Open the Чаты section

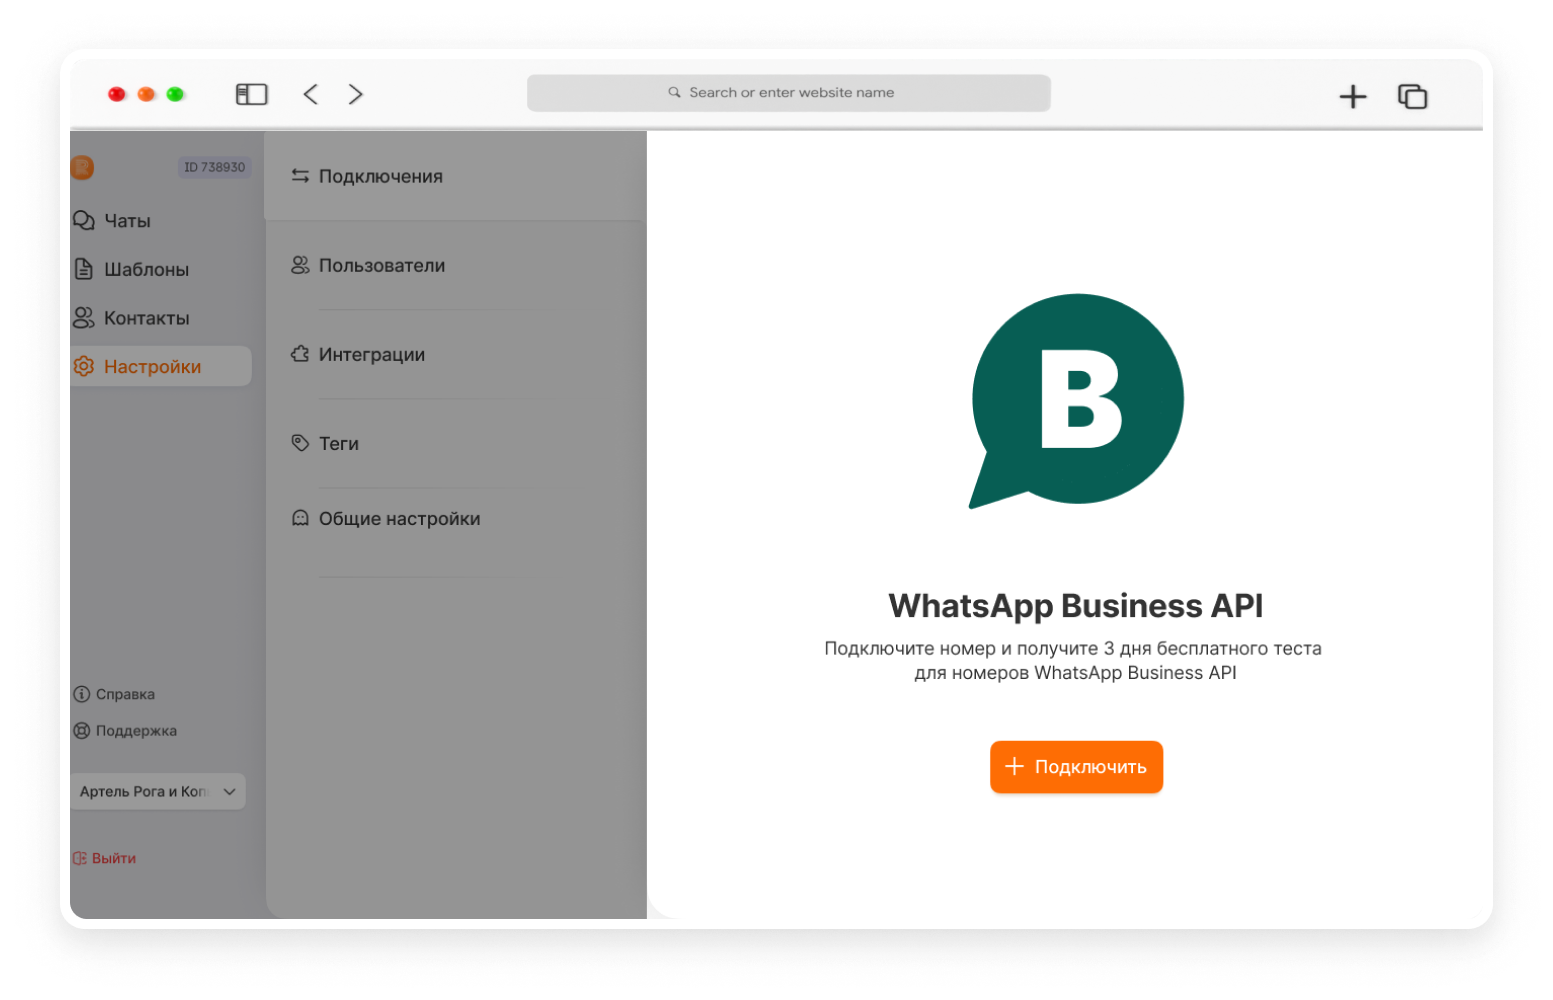point(128,221)
